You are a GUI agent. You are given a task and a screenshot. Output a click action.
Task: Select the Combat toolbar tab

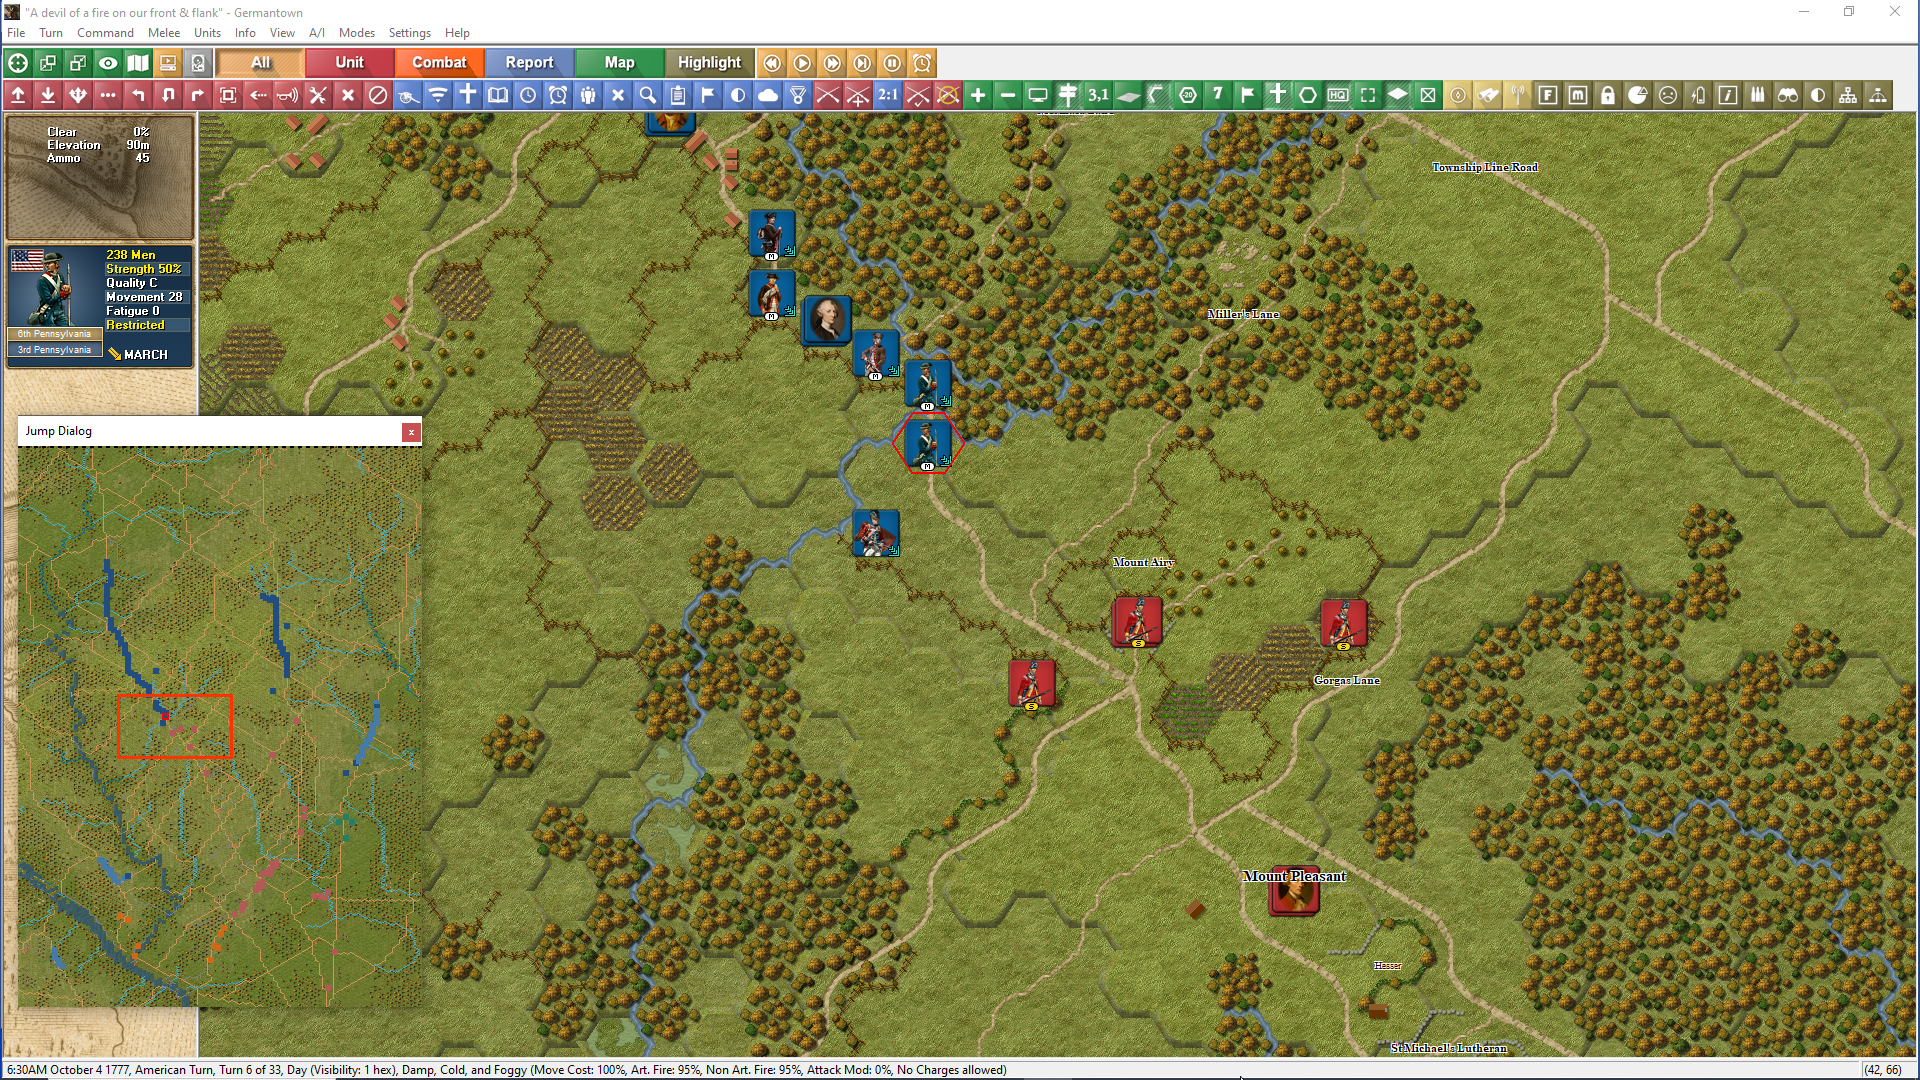click(x=439, y=63)
